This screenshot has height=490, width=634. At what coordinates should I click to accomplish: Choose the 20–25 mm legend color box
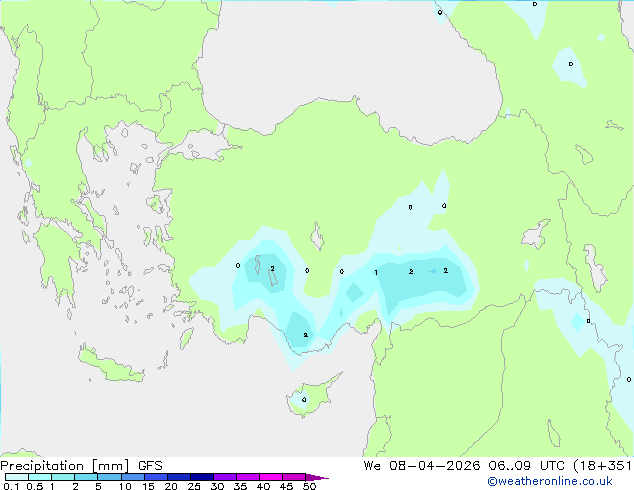[x=179, y=477]
